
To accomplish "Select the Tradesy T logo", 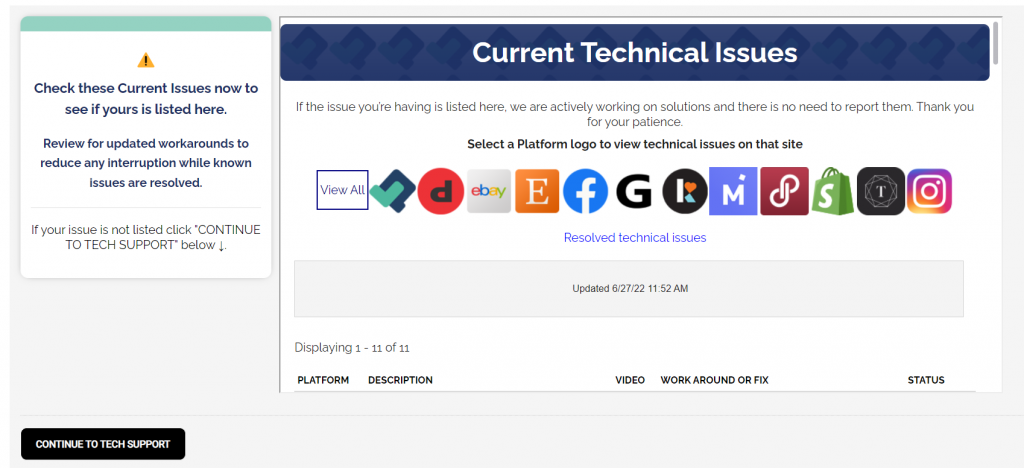I will click(881, 191).
